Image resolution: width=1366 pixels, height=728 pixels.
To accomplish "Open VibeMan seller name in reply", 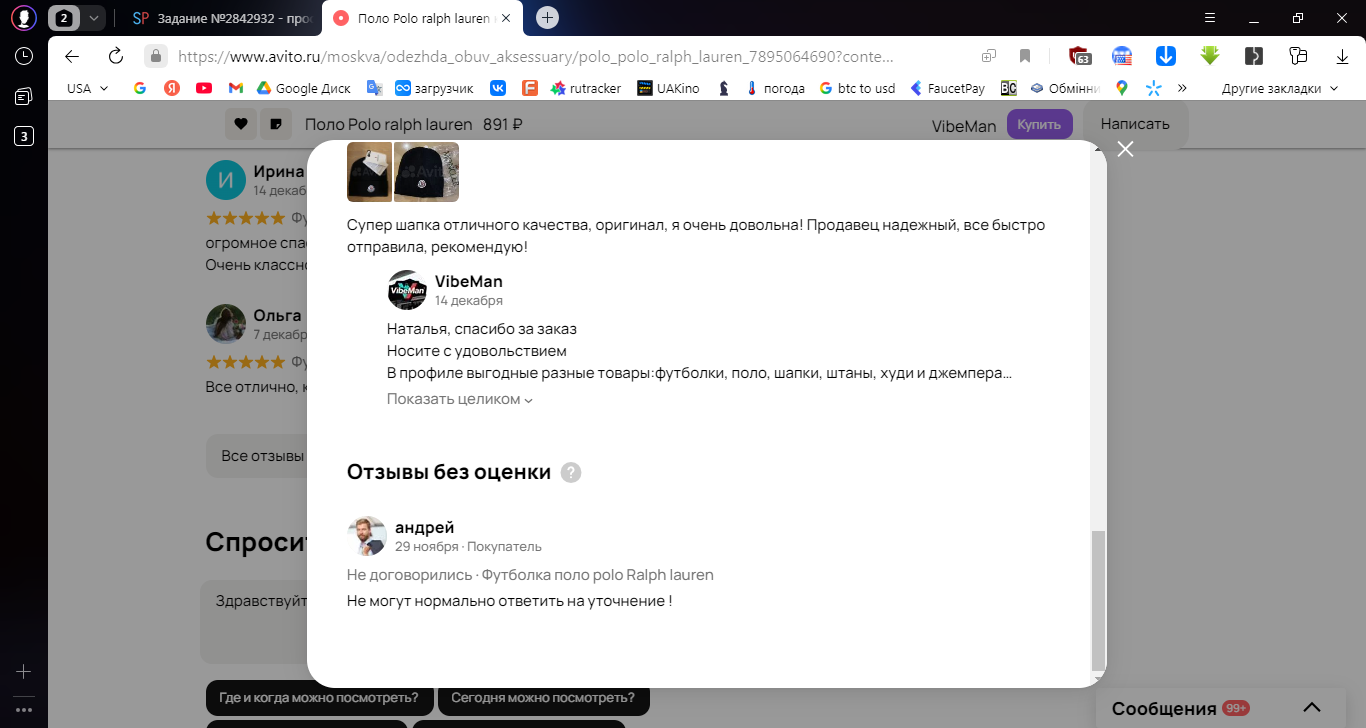I will [x=469, y=281].
